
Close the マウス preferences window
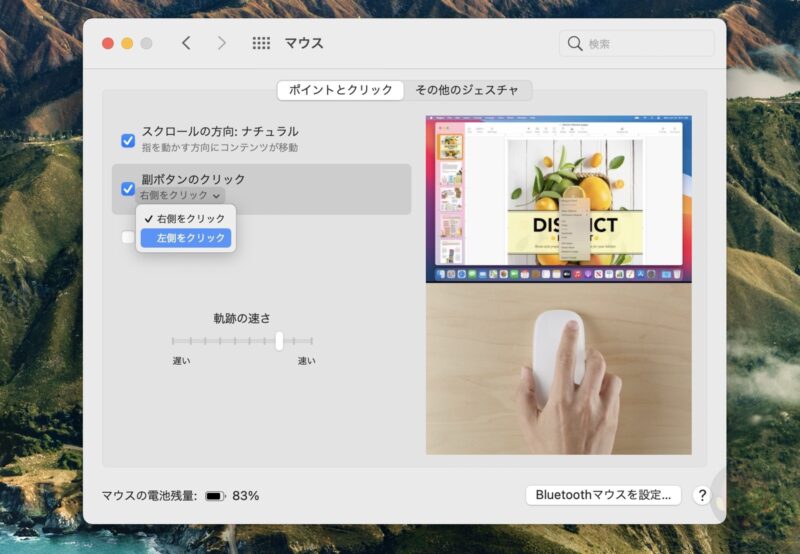pos(108,43)
